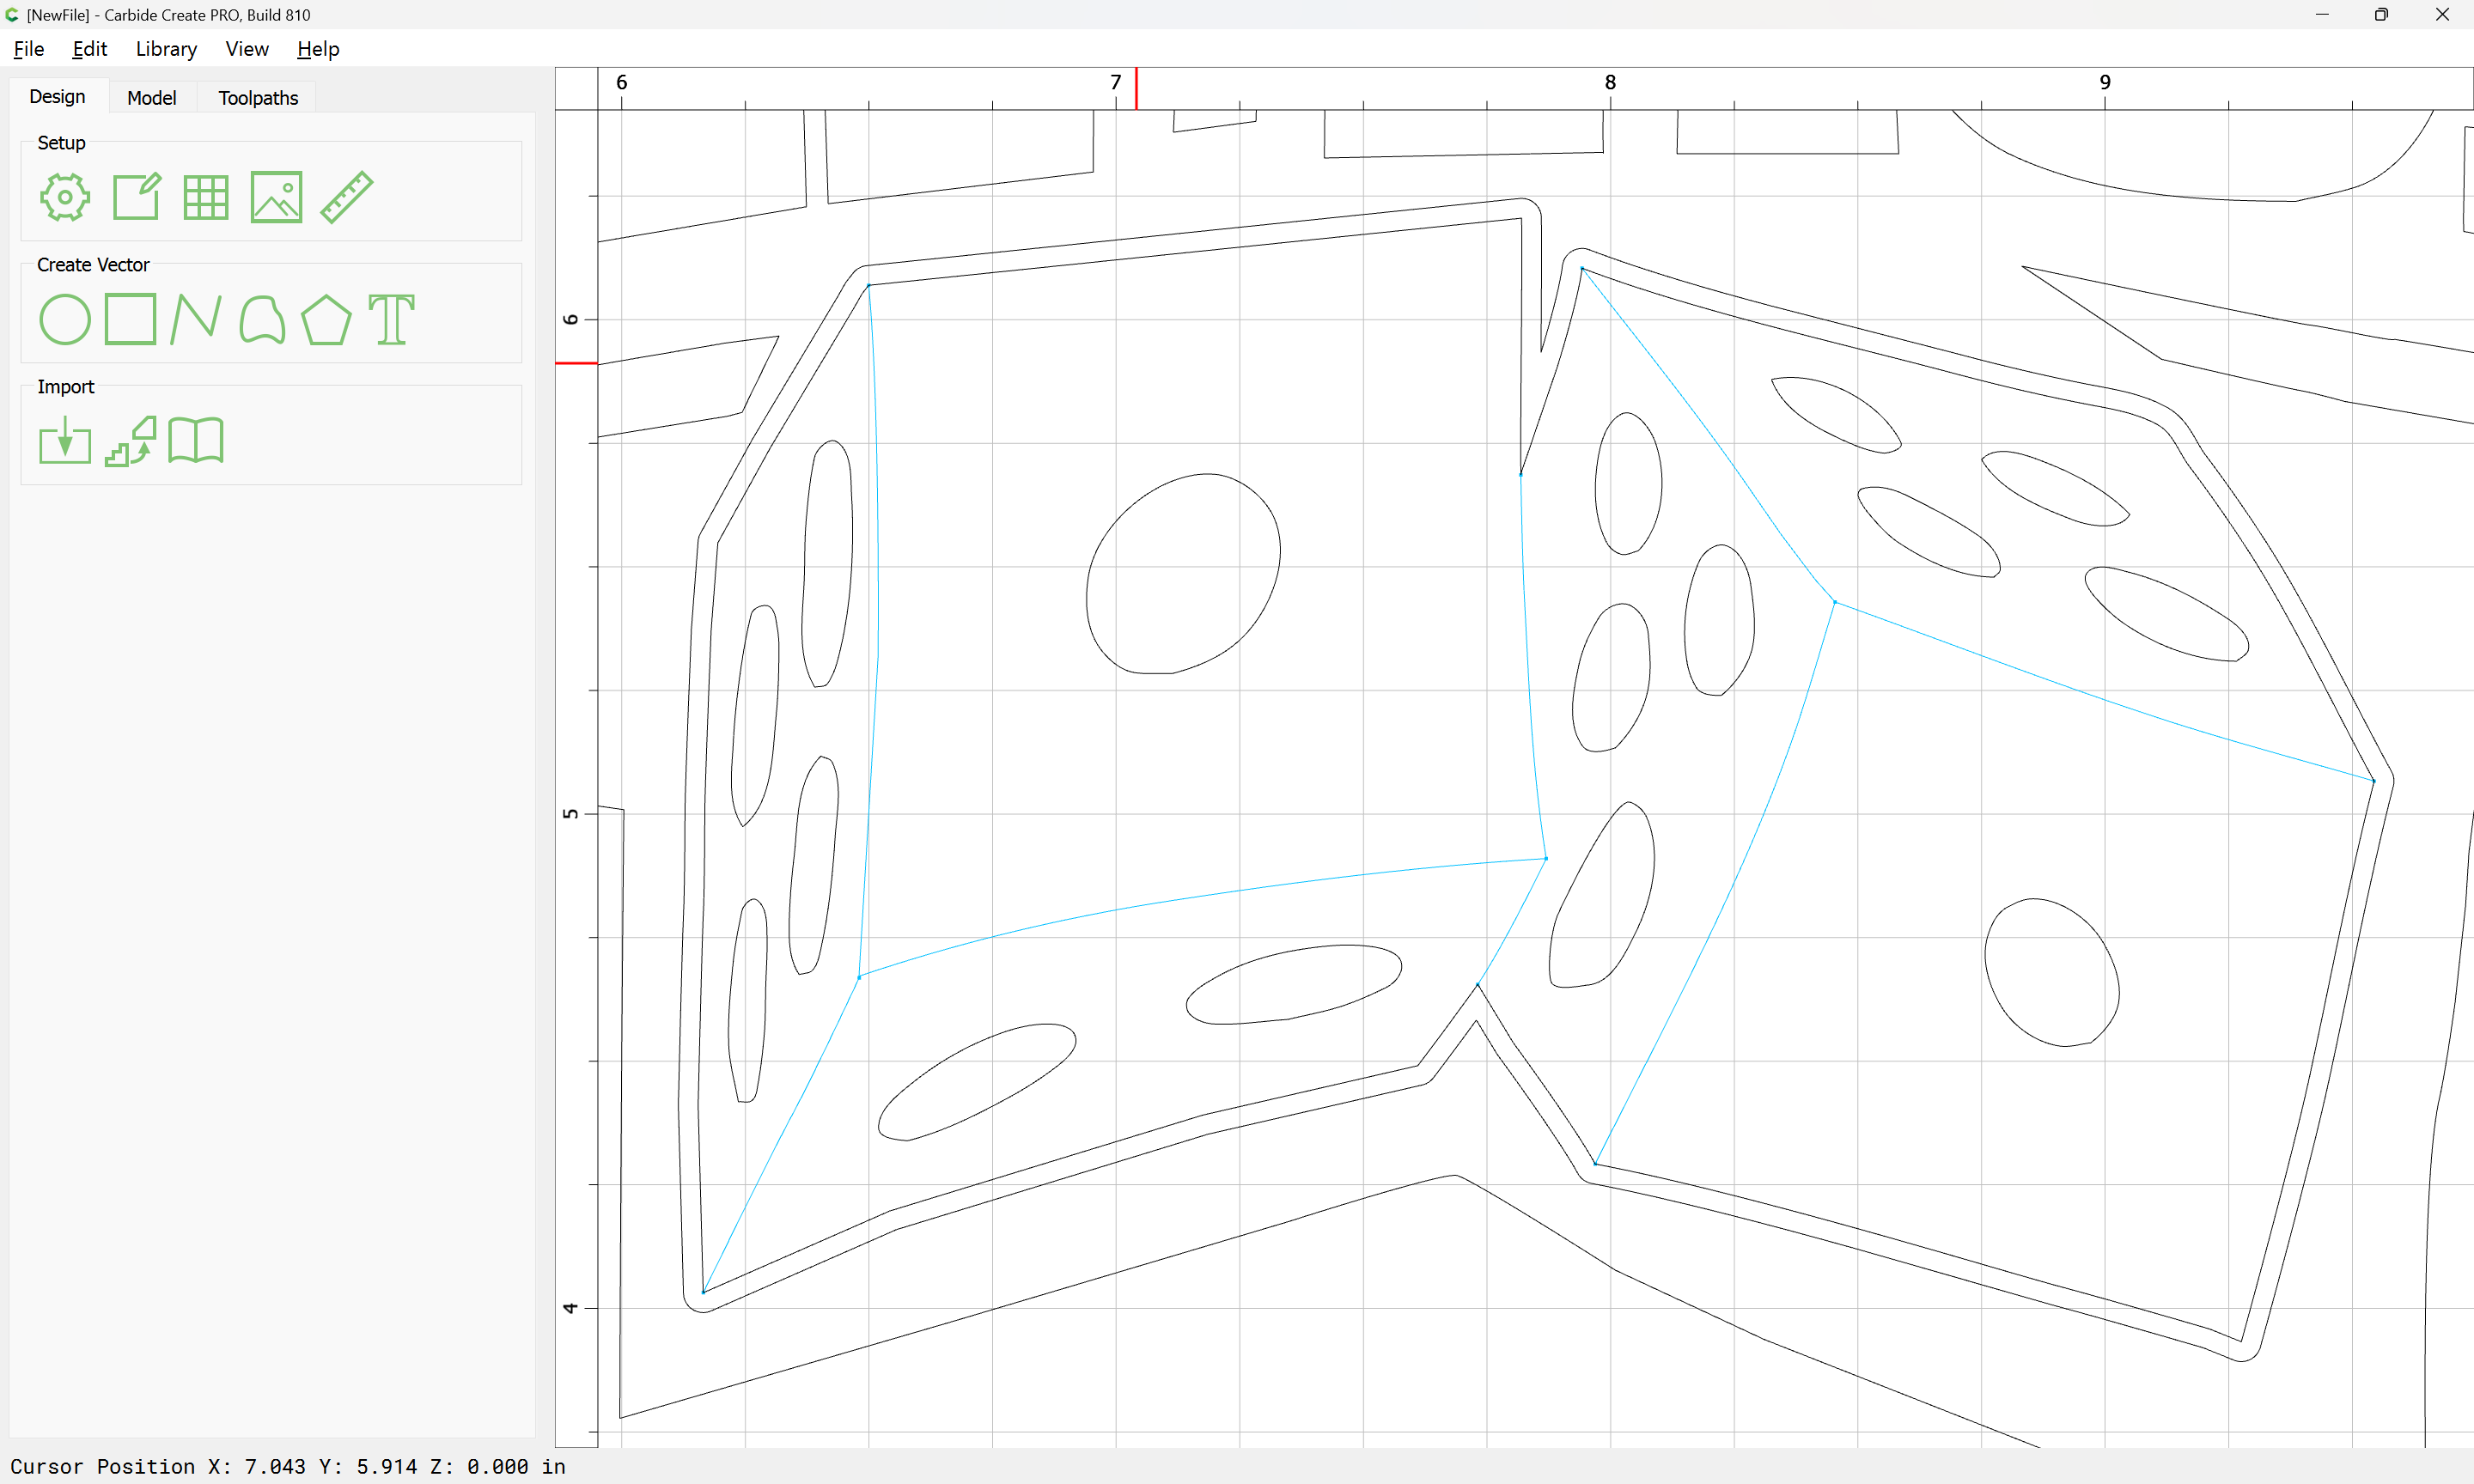This screenshot has width=2474, height=1484.
Task: Activate the Text creation tool
Action: pos(391,320)
